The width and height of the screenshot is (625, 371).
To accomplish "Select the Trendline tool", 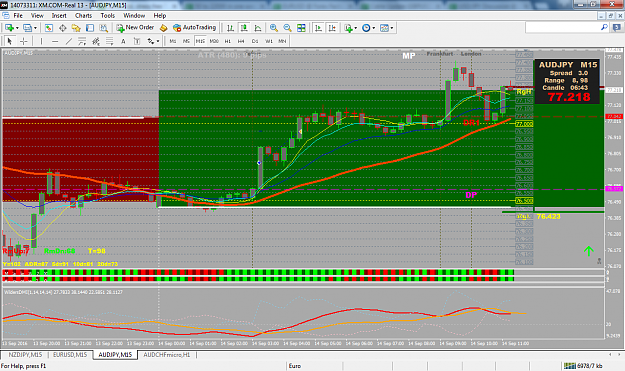I will point(69,41).
